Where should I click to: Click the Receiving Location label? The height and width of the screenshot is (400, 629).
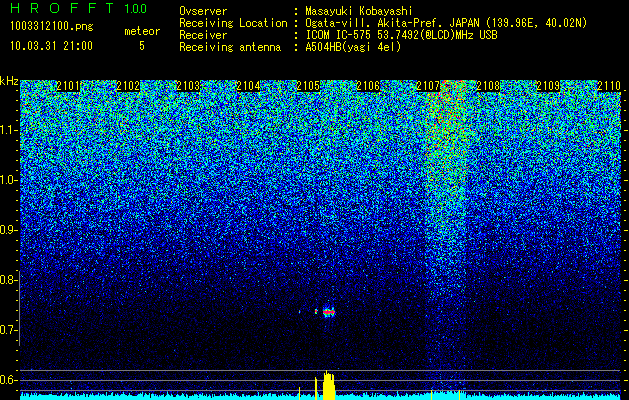(233, 23)
